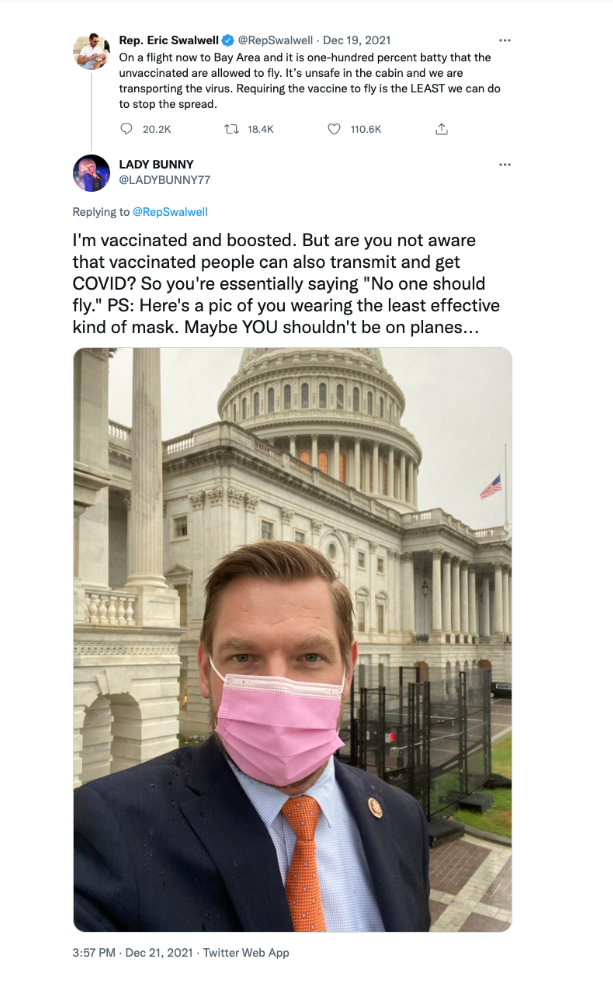This screenshot has height=991, width=613.
Task: Like the tweet using the heart icon
Action: point(334,129)
